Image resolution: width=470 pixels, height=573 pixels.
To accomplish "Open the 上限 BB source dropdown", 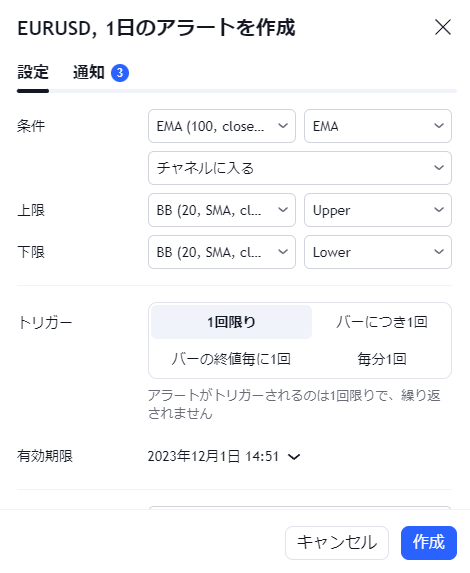I will [222, 210].
